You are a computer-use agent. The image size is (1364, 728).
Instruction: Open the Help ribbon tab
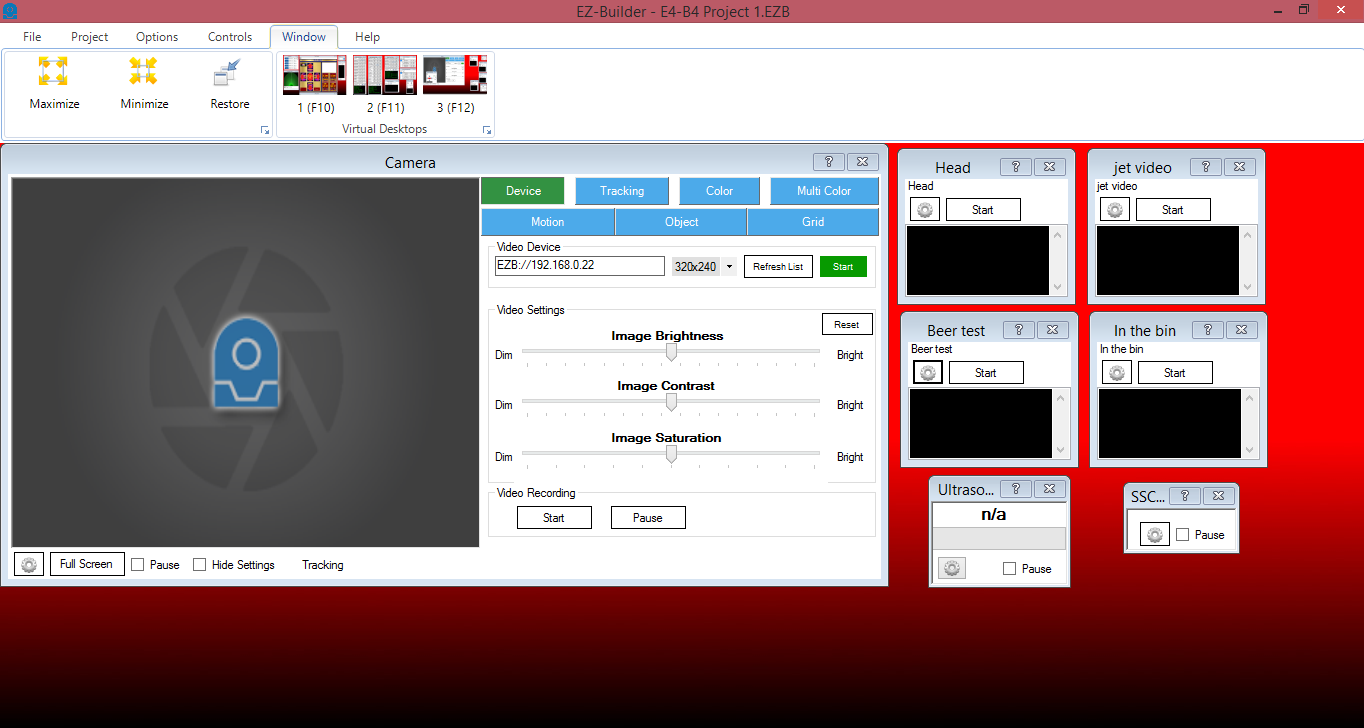click(367, 37)
